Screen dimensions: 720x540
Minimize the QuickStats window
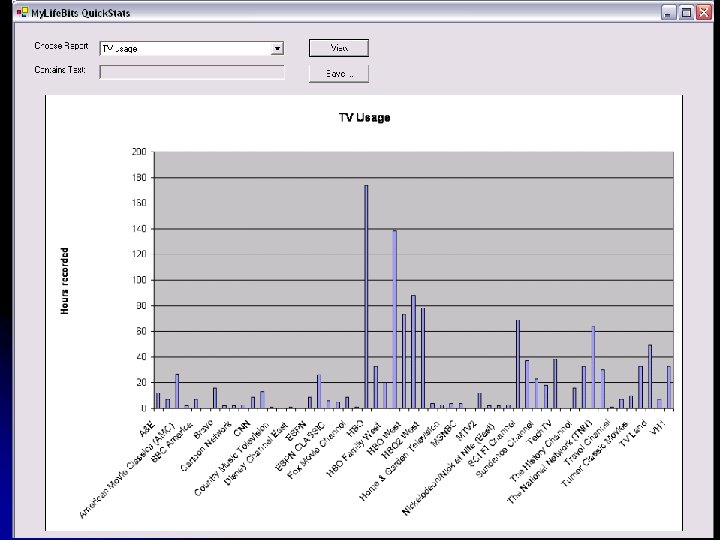[668, 12]
